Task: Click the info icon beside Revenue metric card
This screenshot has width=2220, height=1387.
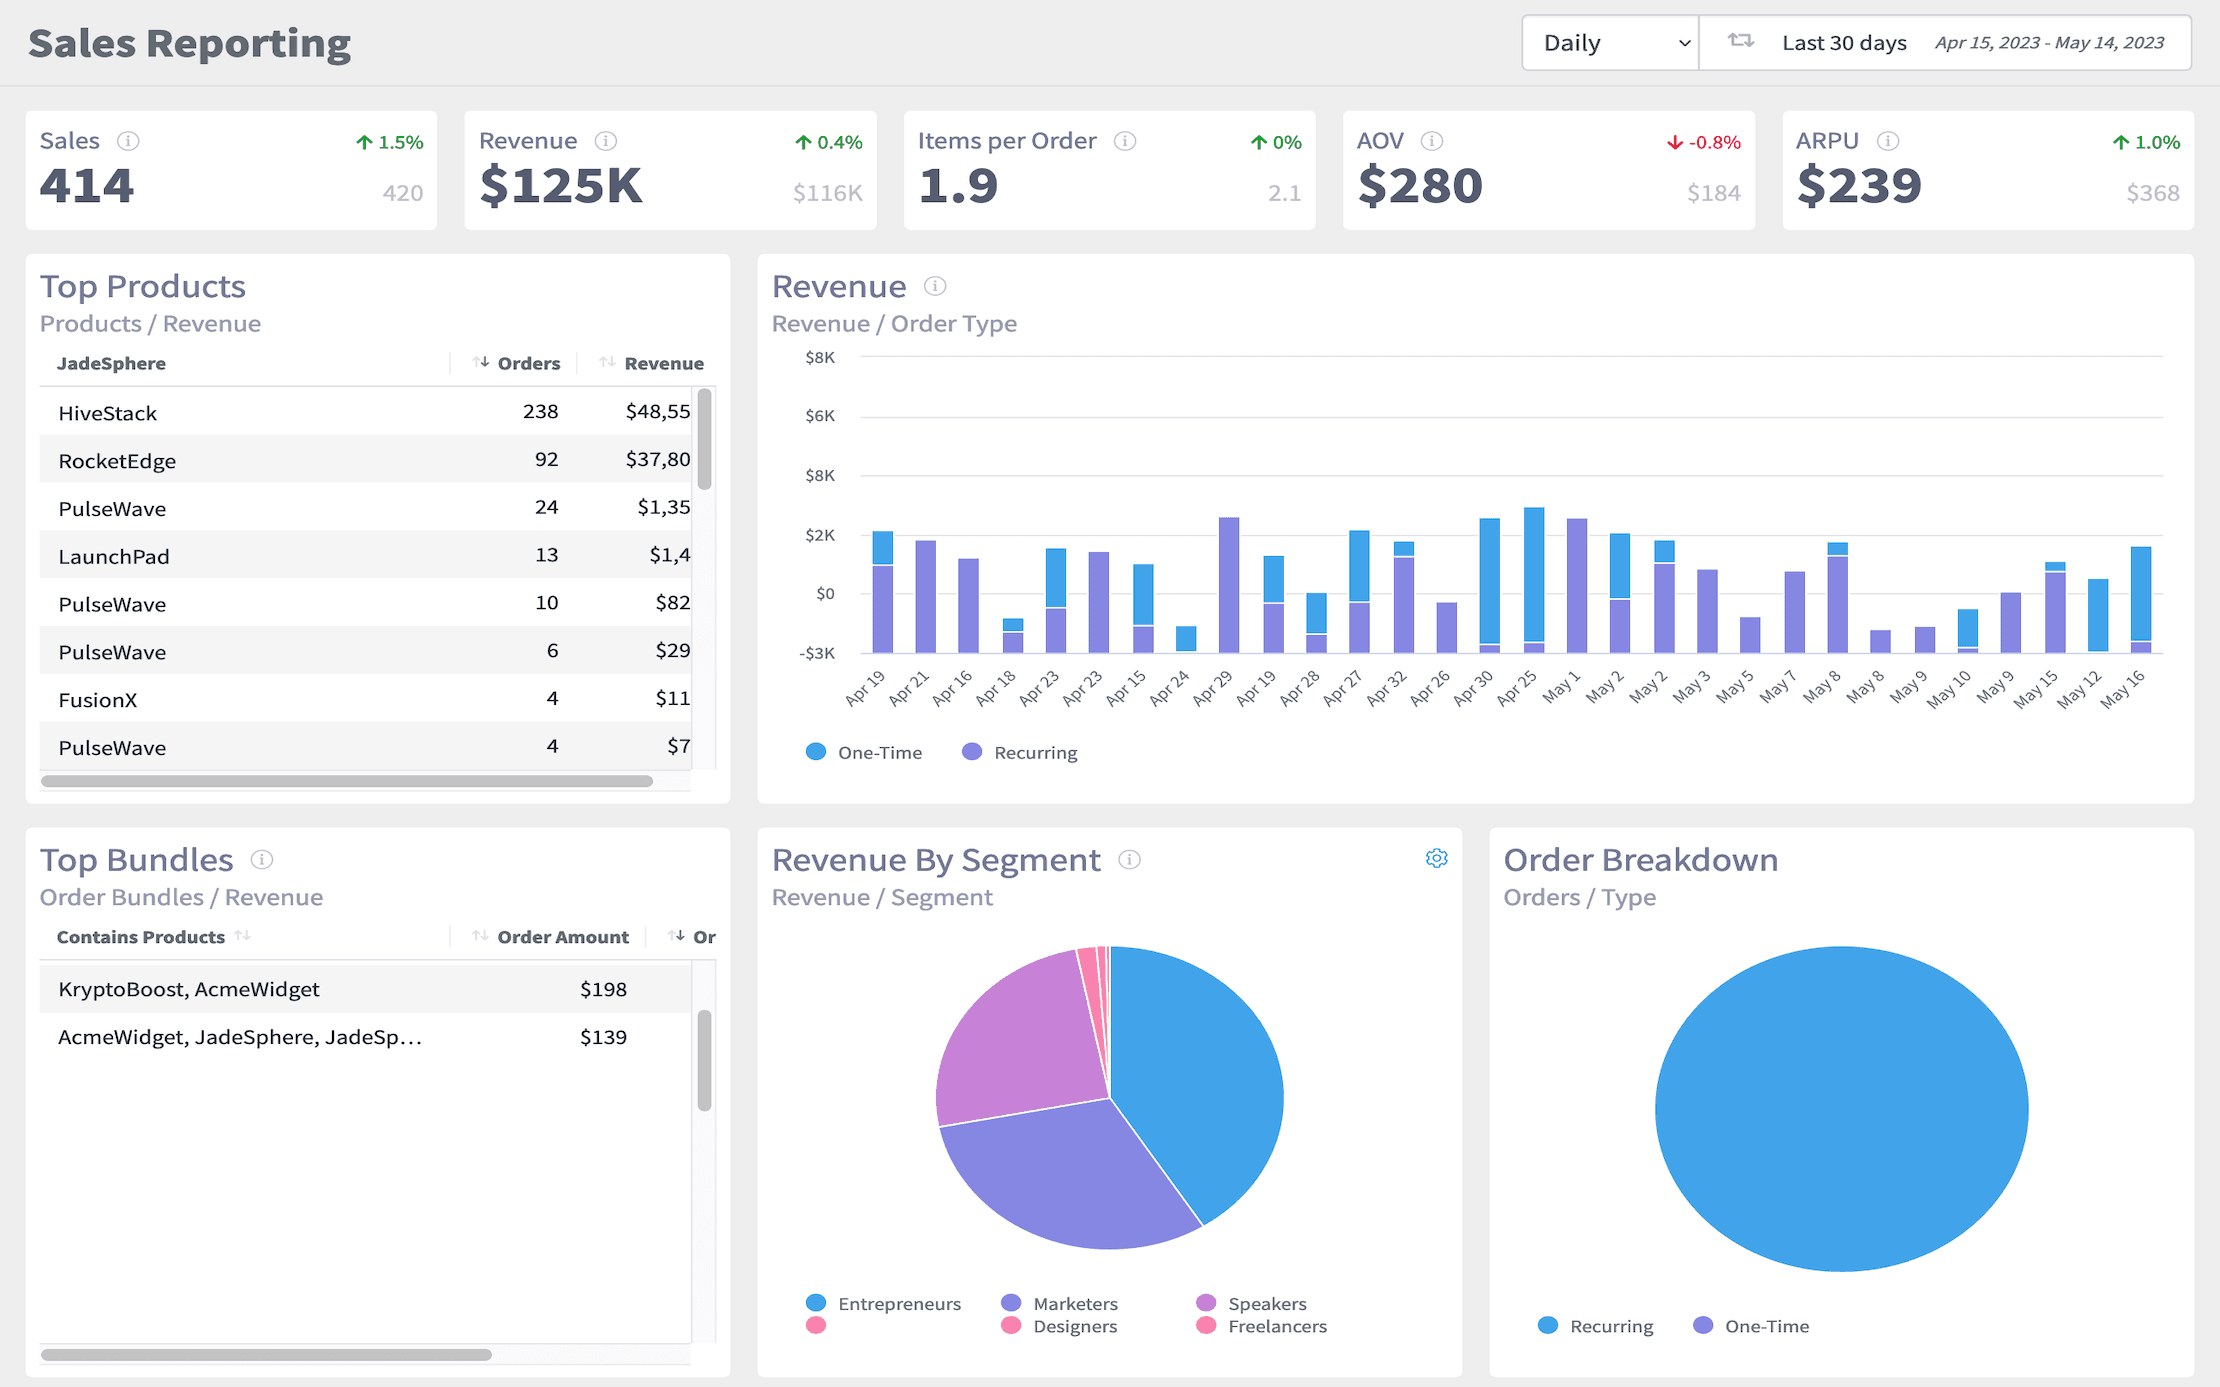Action: pyautogui.click(x=606, y=141)
